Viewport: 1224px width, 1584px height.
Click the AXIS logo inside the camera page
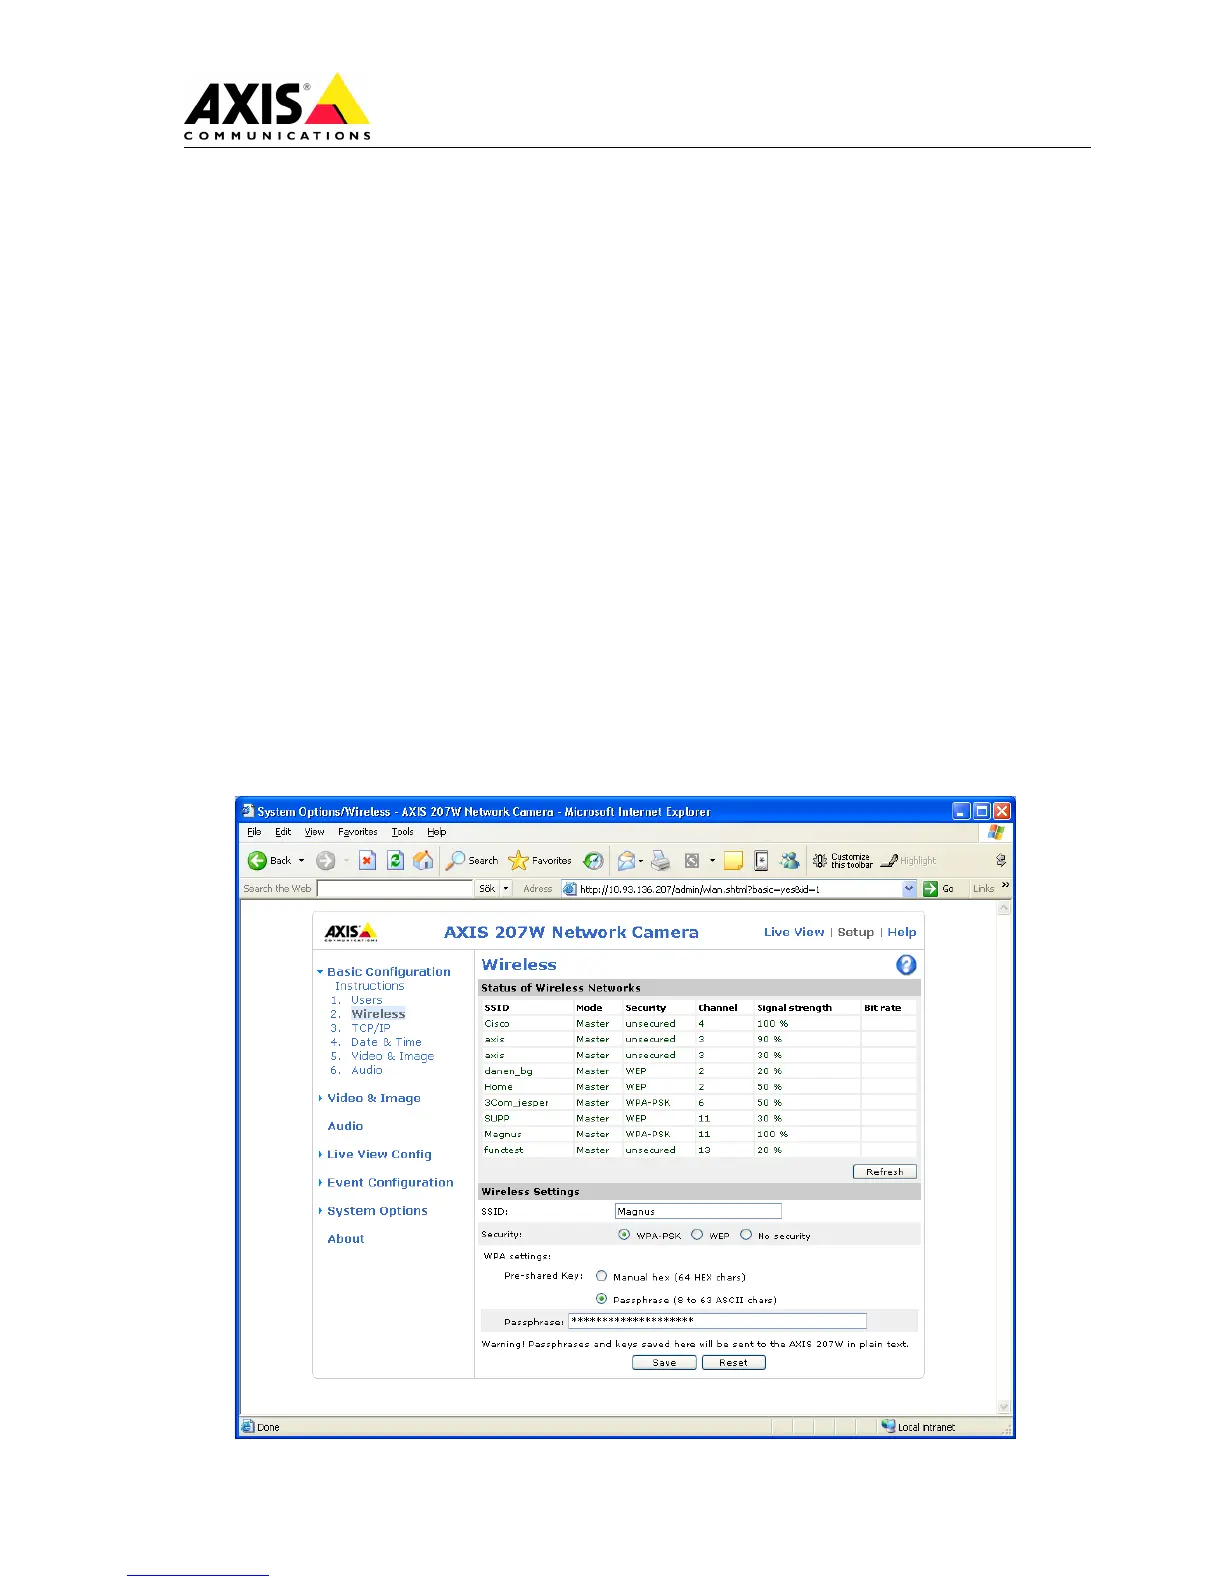[351, 933]
